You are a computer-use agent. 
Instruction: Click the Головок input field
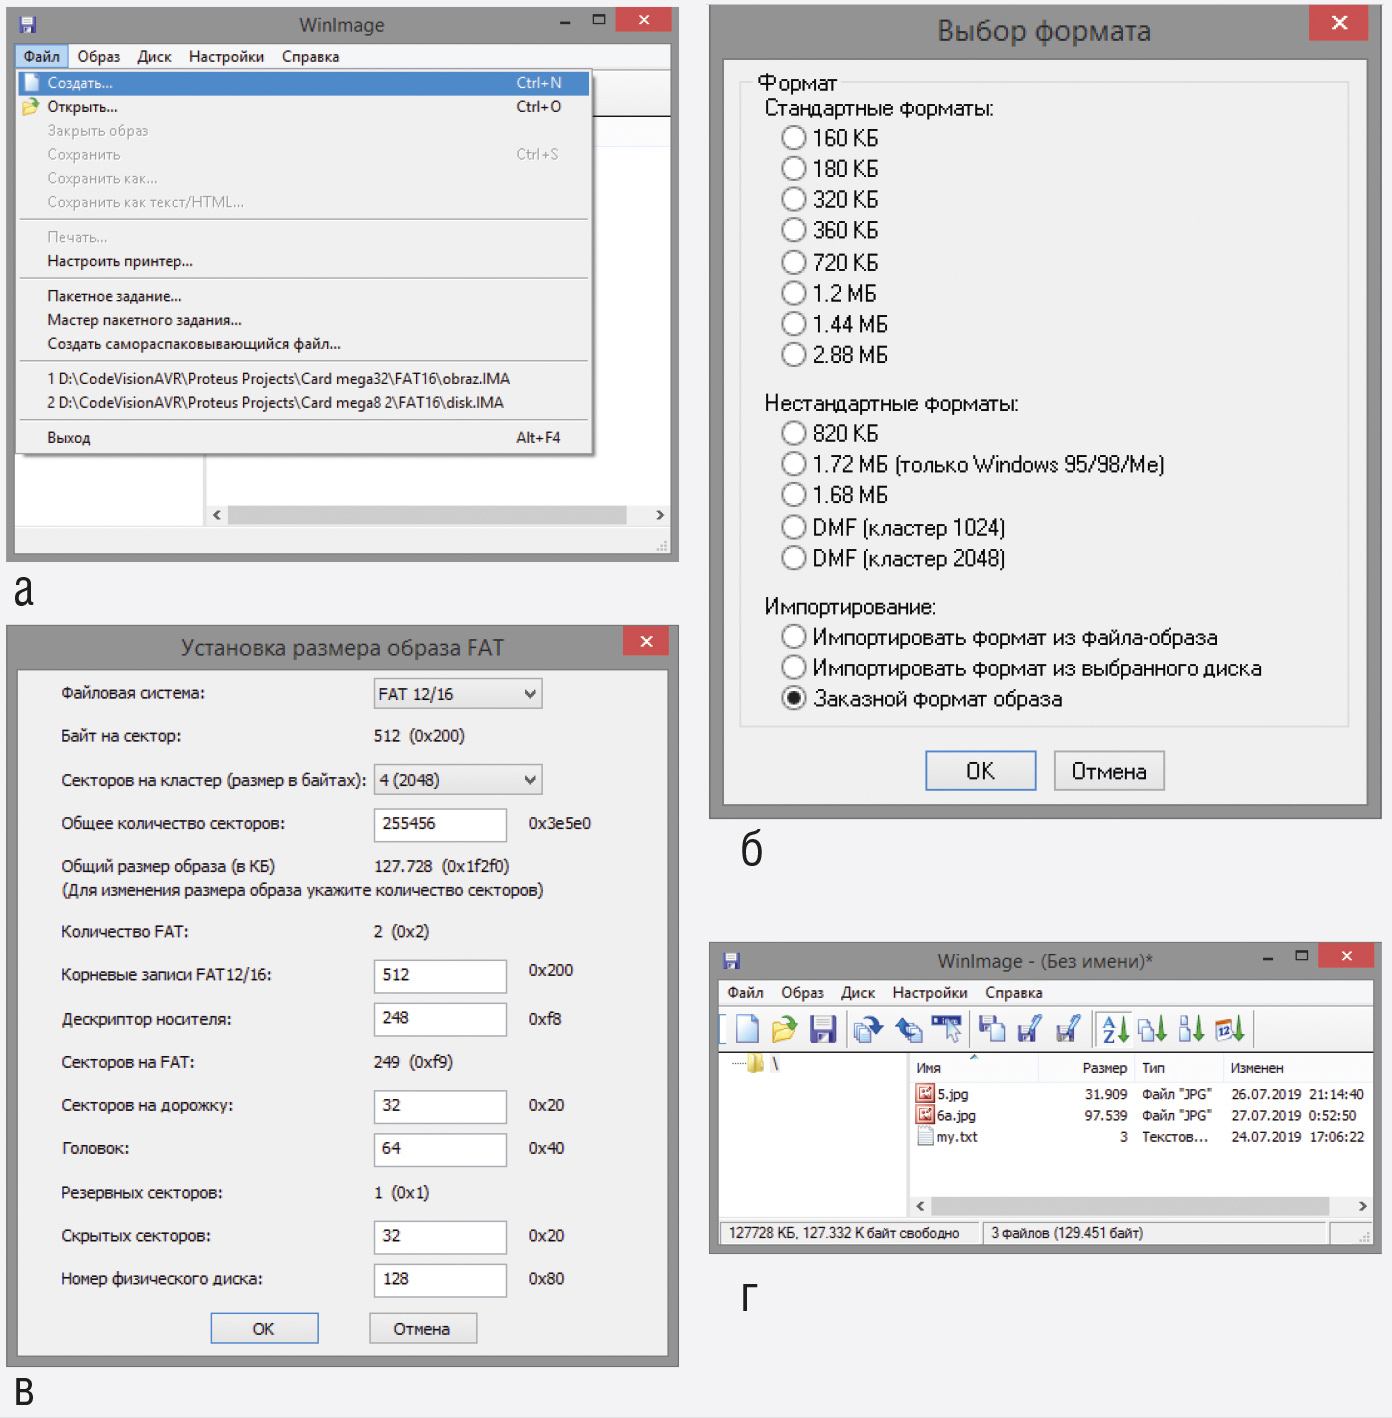[440, 1149]
